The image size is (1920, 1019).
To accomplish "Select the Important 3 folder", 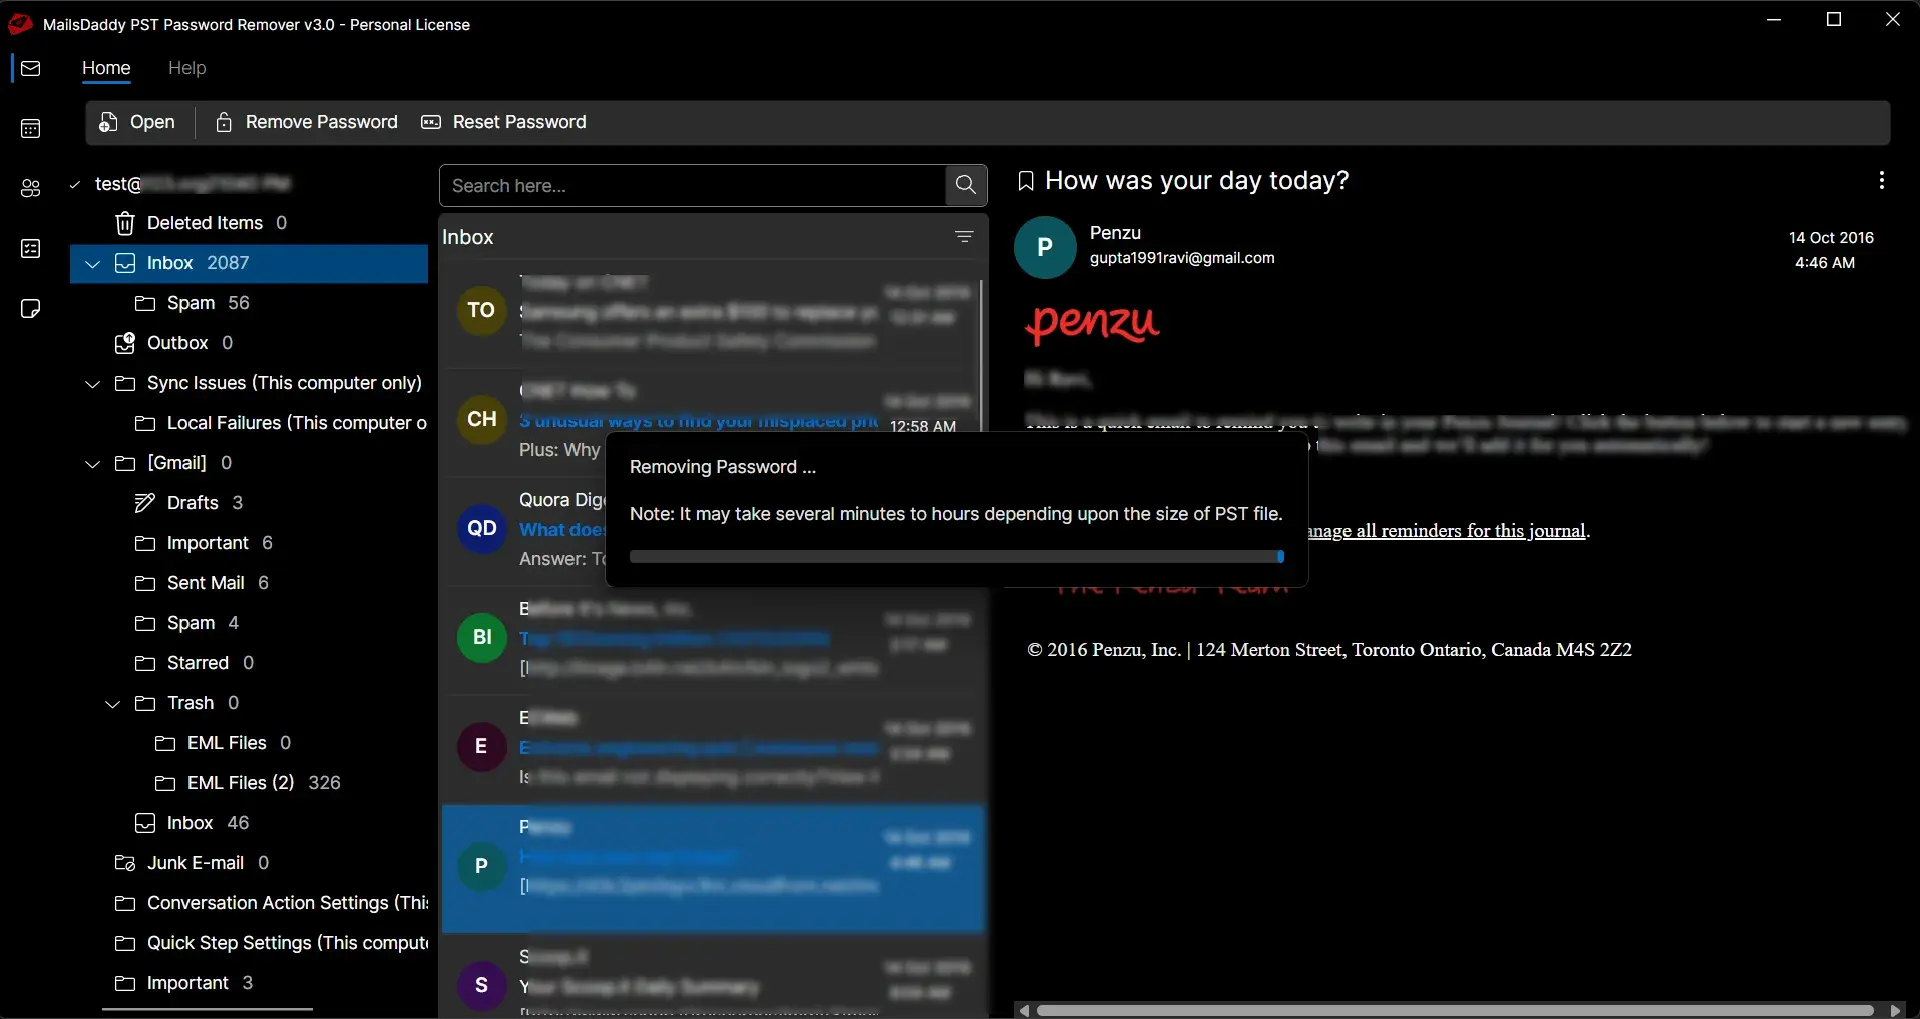I will 250,983.
